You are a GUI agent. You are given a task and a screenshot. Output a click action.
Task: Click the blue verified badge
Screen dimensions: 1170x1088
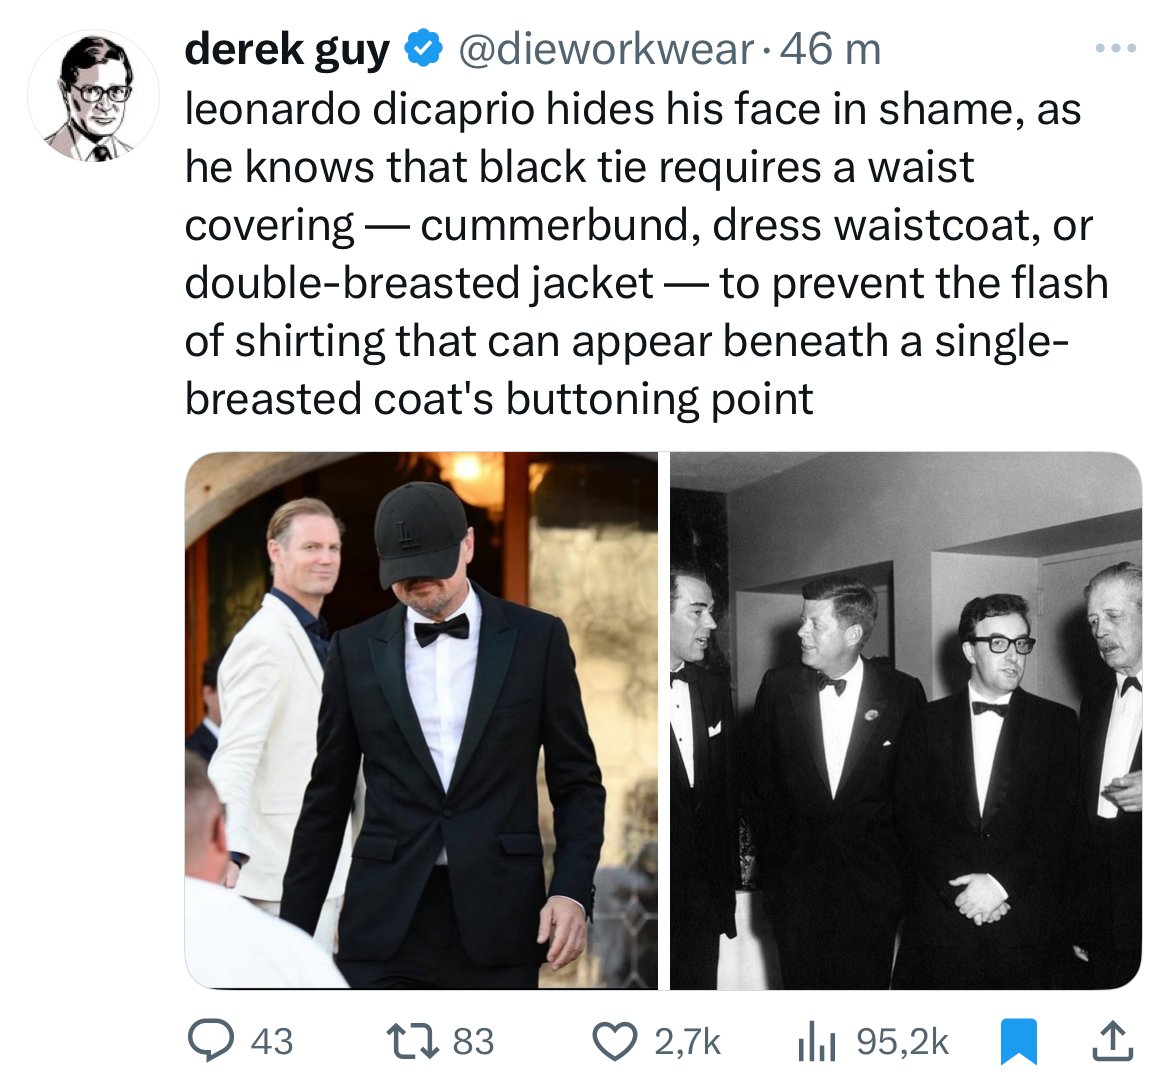pos(423,49)
